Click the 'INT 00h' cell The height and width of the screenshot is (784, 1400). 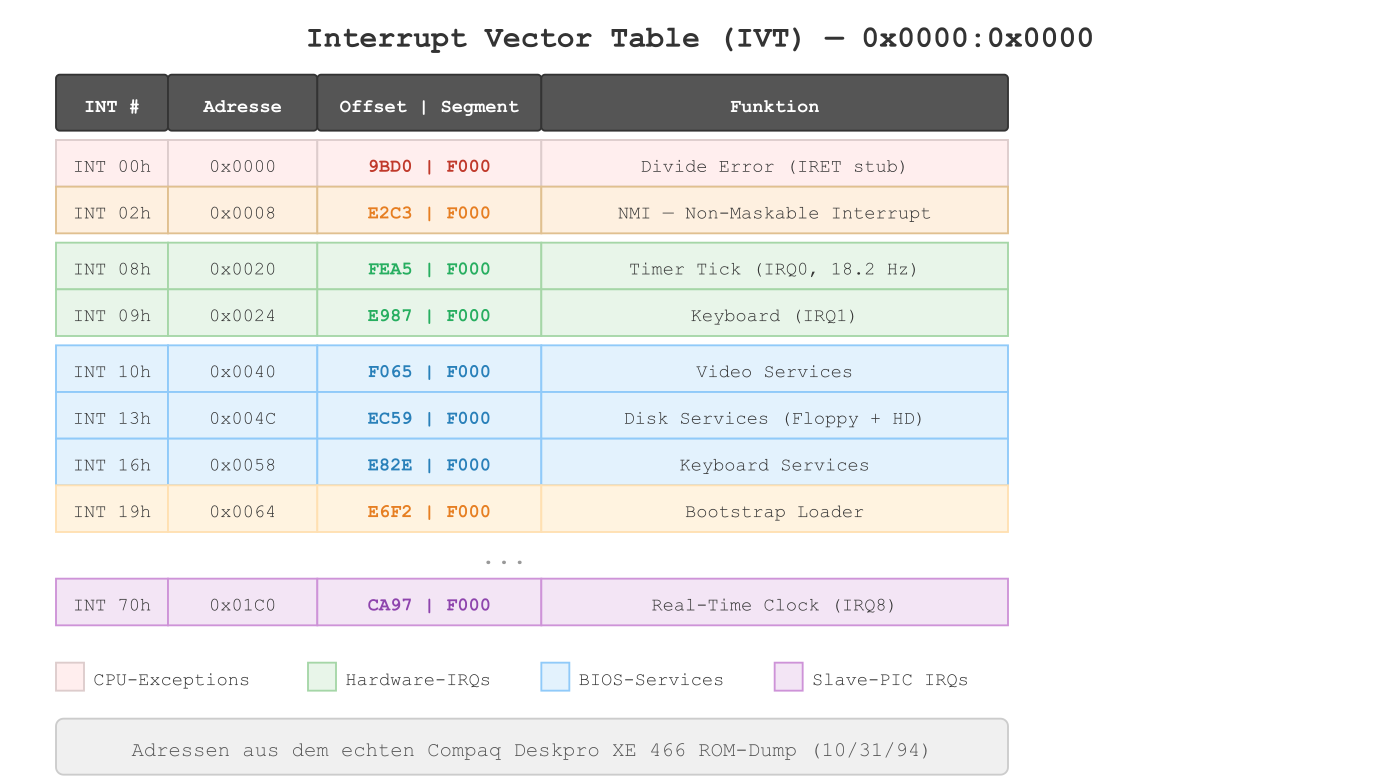coord(112,163)
